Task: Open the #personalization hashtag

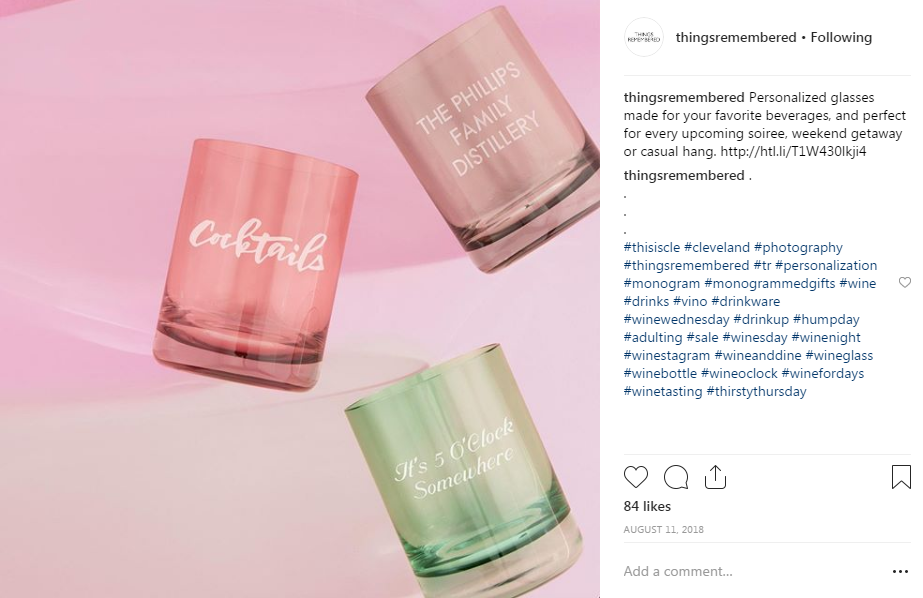Action: click(826, 265)
